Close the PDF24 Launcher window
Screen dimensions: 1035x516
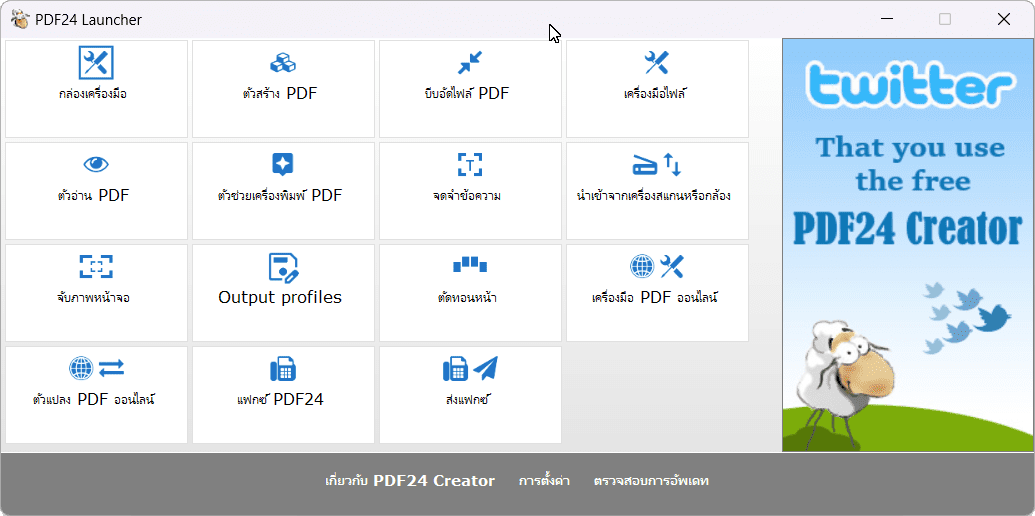coord(1004,20)
